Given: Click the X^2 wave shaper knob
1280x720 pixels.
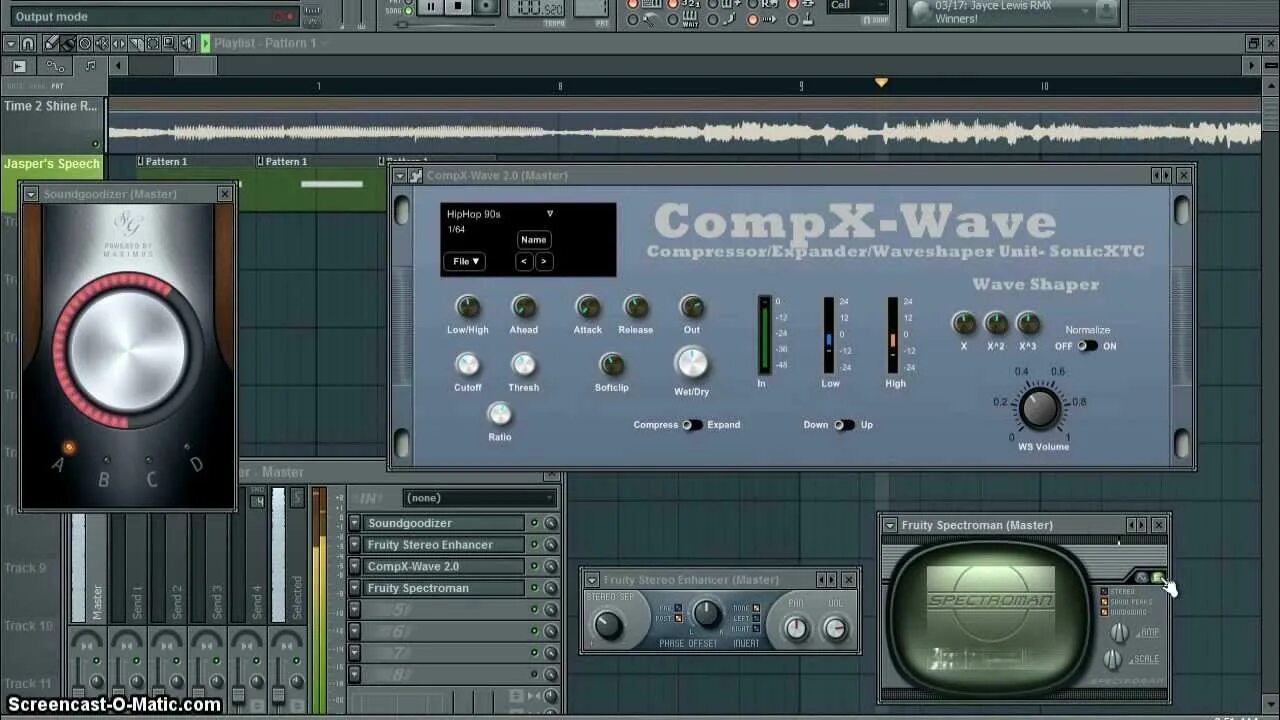Looking at the screenshot, I should click(x=996, y=323).
